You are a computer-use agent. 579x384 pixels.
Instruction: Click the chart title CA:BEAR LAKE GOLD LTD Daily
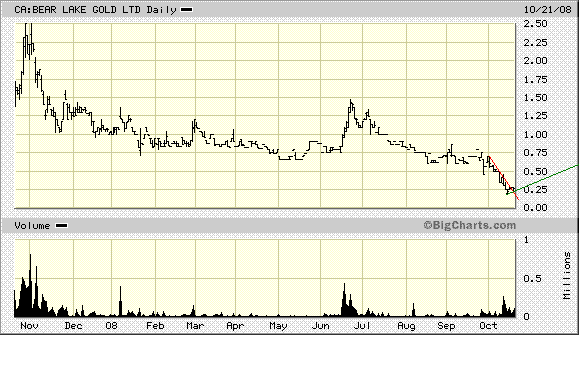click(x=95, y=10)
